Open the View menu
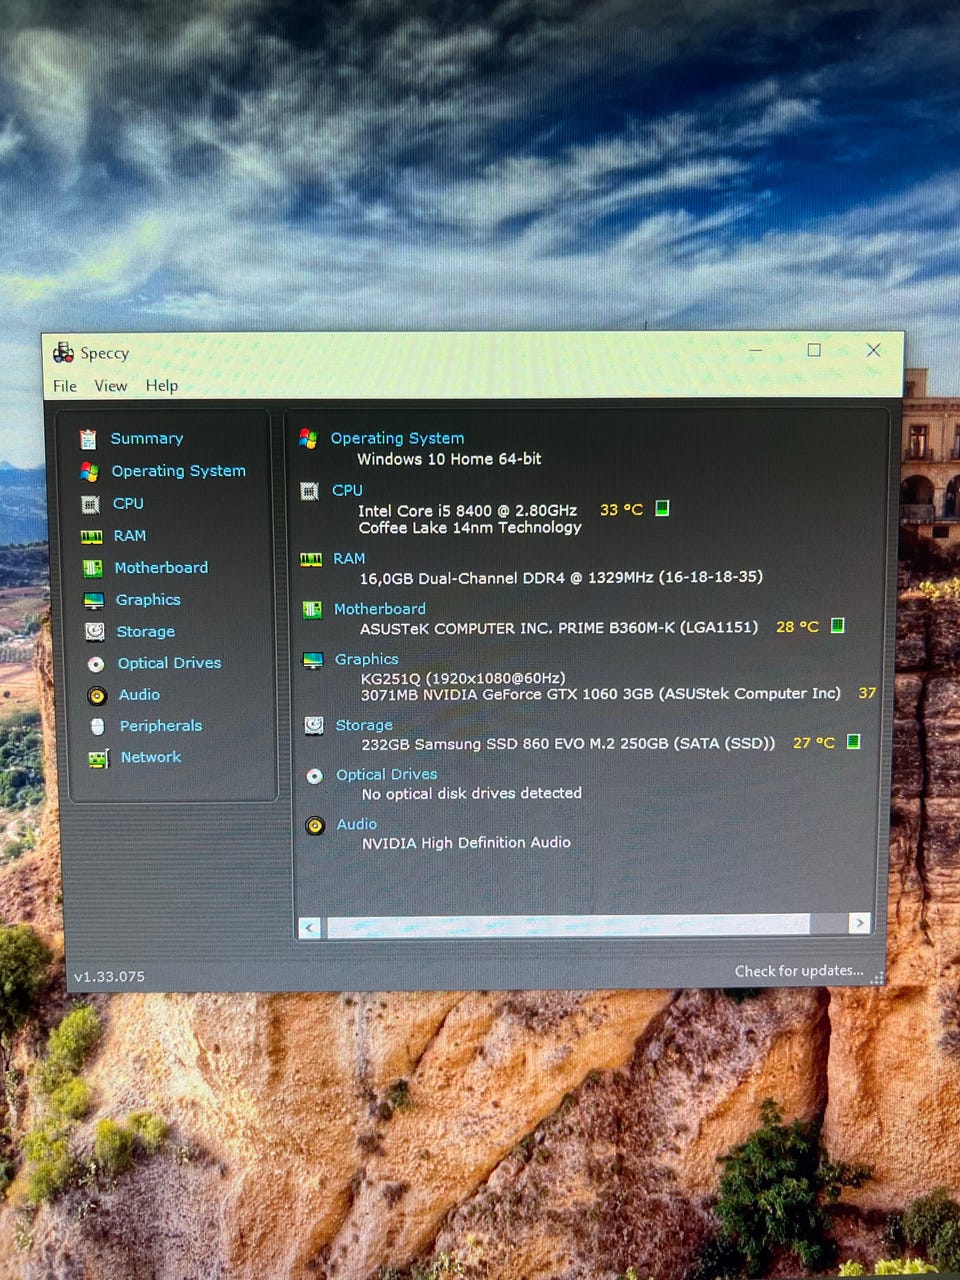This screenshot has height=1280, width=960. coord(111,386)
